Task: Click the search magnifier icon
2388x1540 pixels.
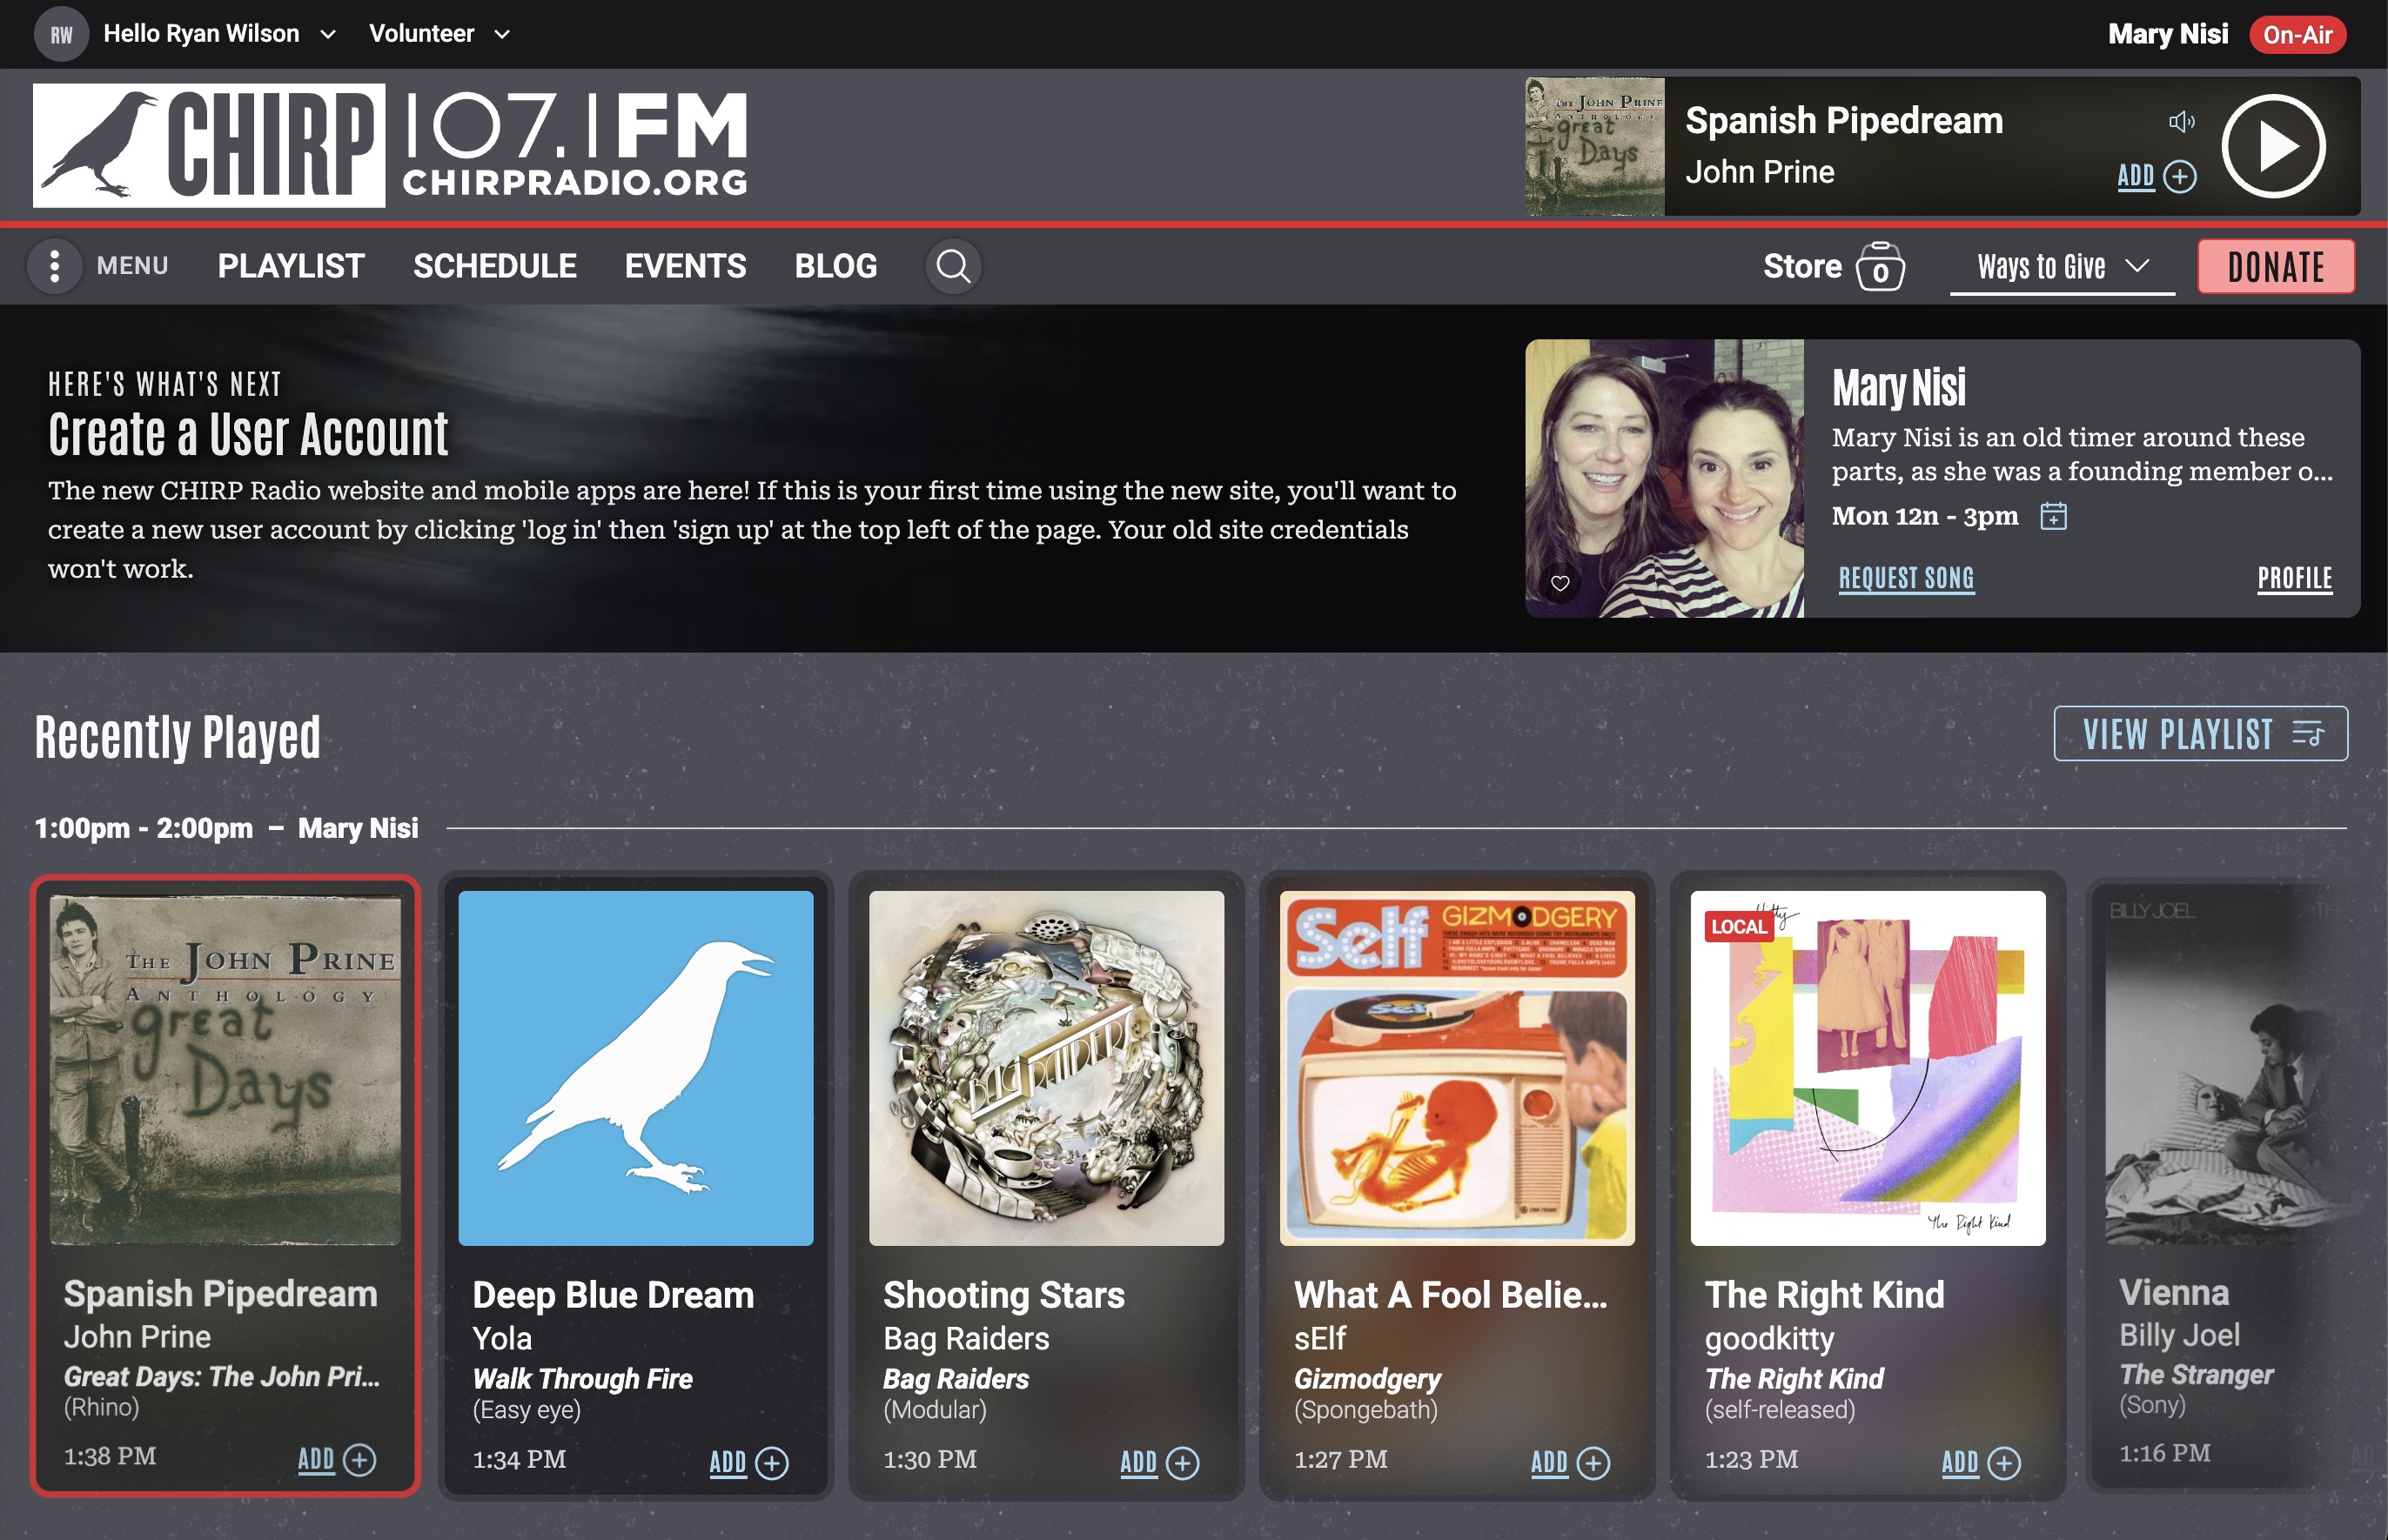Action: pos(953,266)
